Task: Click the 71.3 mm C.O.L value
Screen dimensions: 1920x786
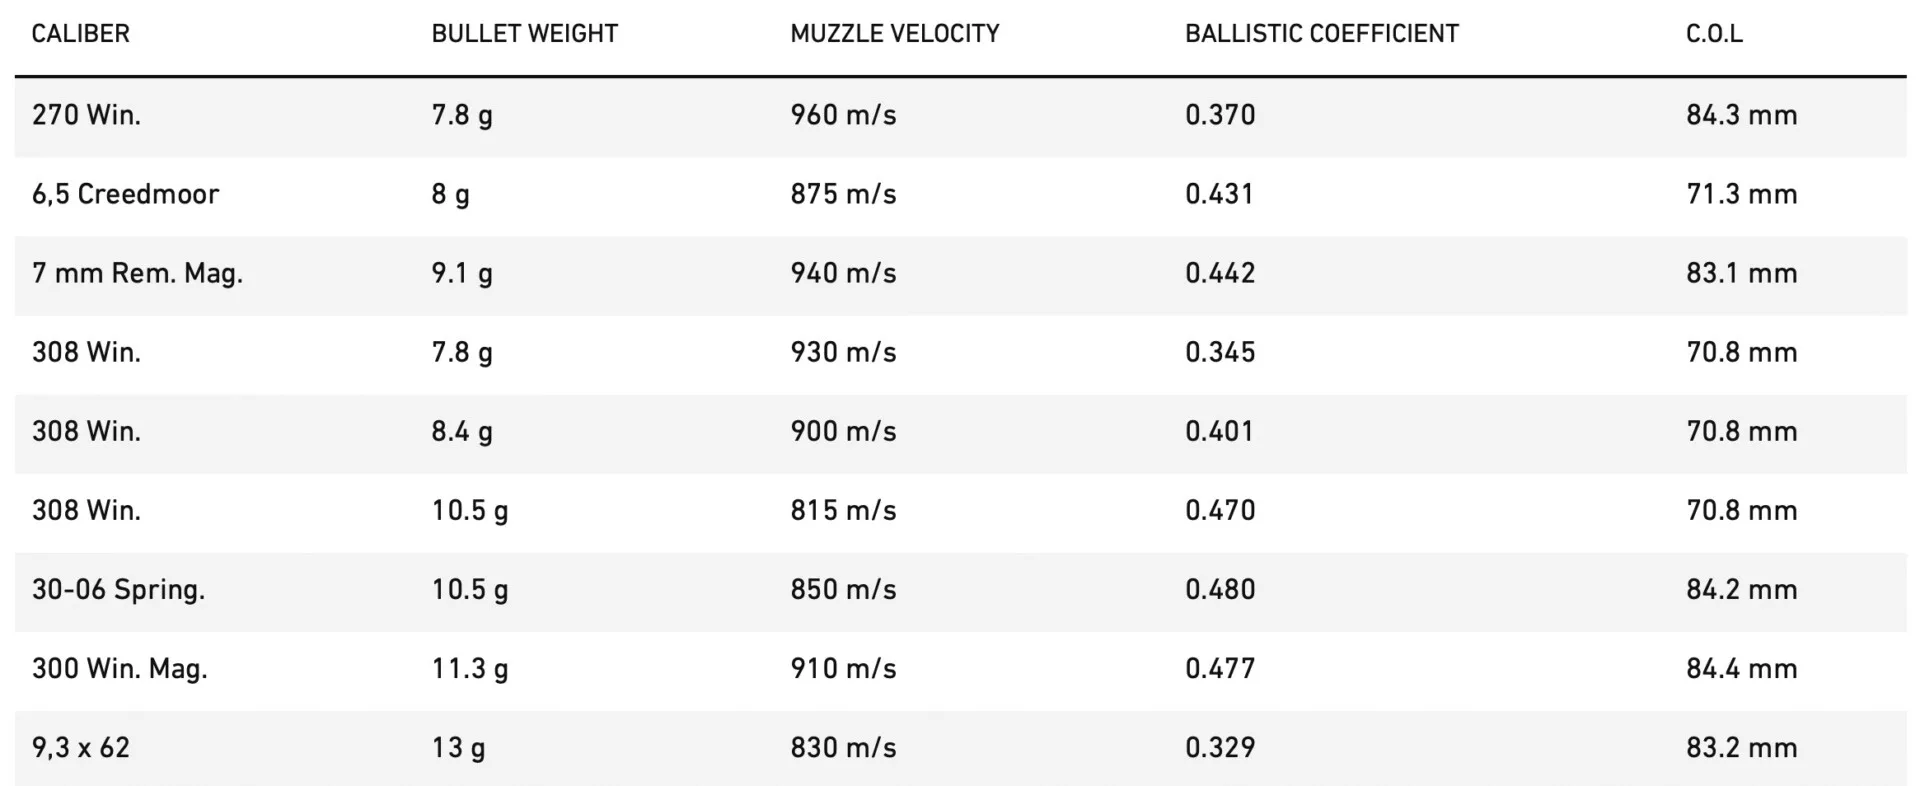Action: point(1741,194)
